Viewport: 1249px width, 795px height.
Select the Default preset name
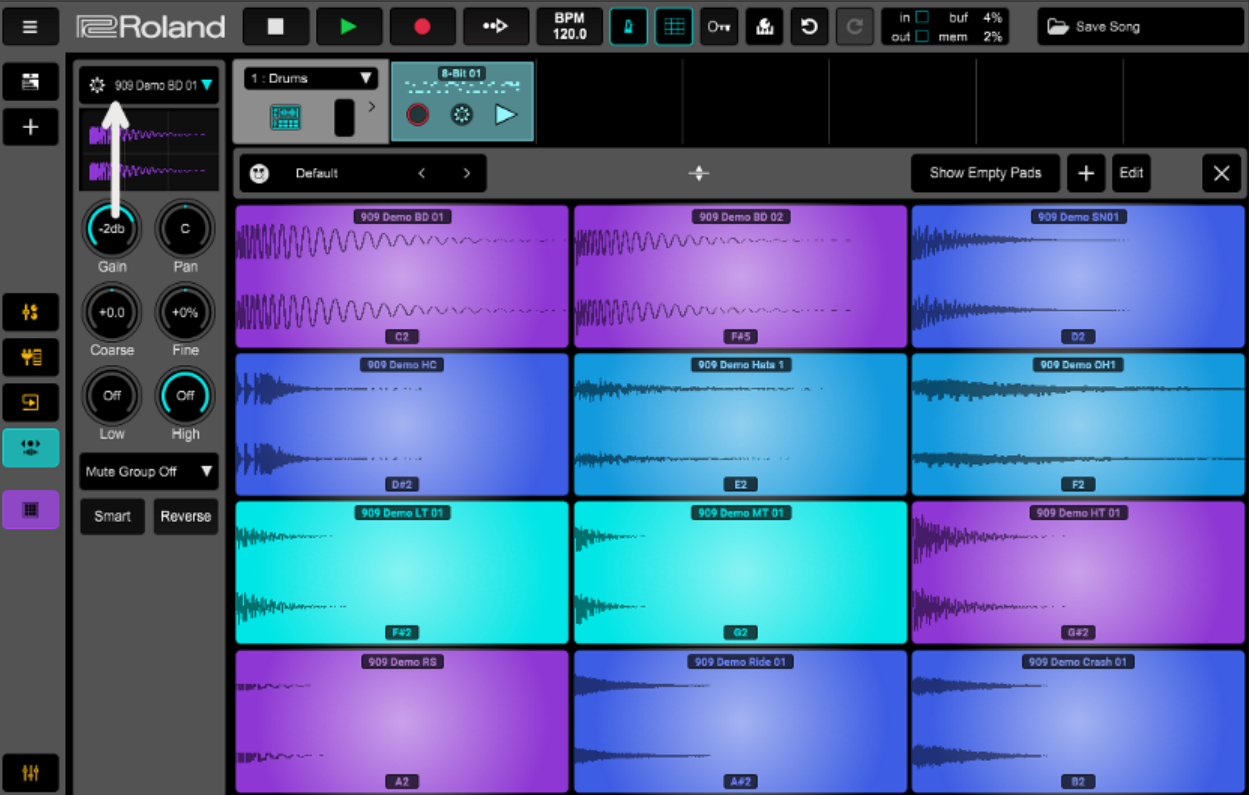pyautogui.click(x=317, y=173)
